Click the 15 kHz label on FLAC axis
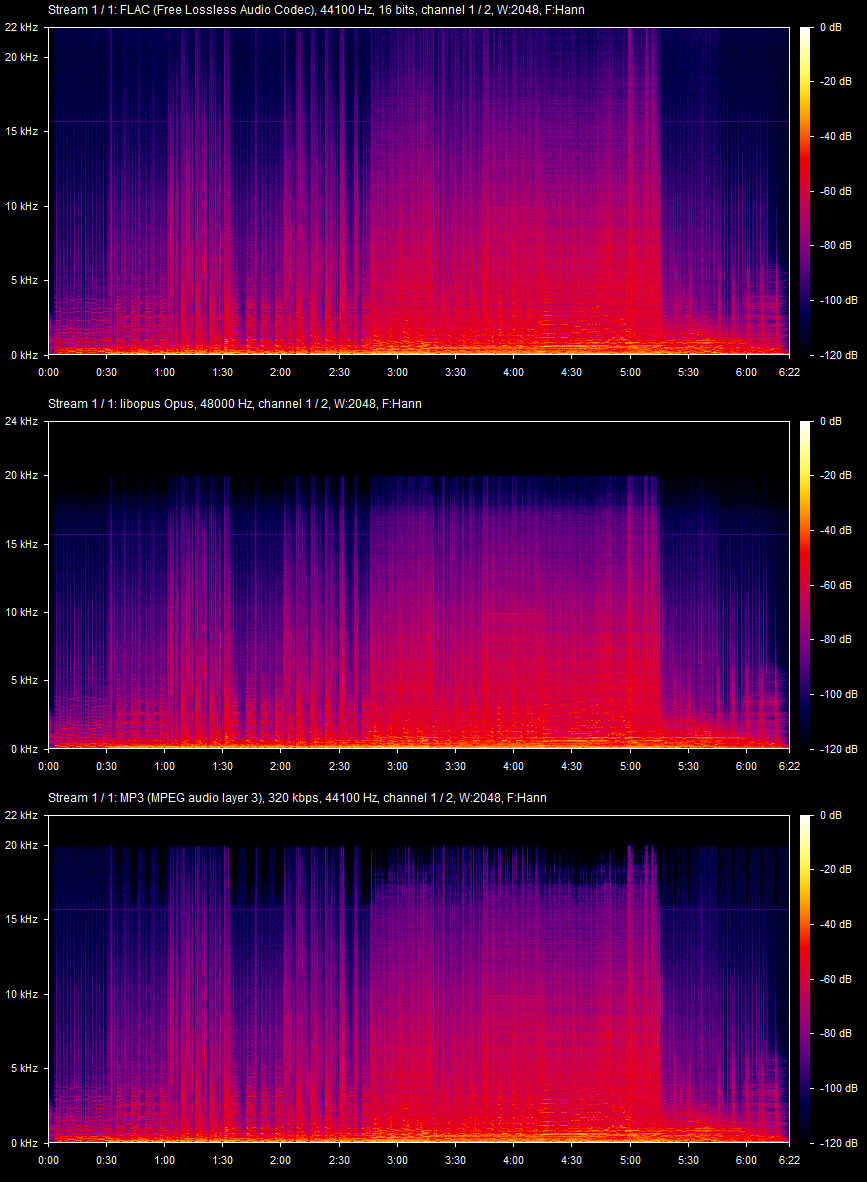The height and width of the screenshot is (1182, 867). tap(21, 131)
